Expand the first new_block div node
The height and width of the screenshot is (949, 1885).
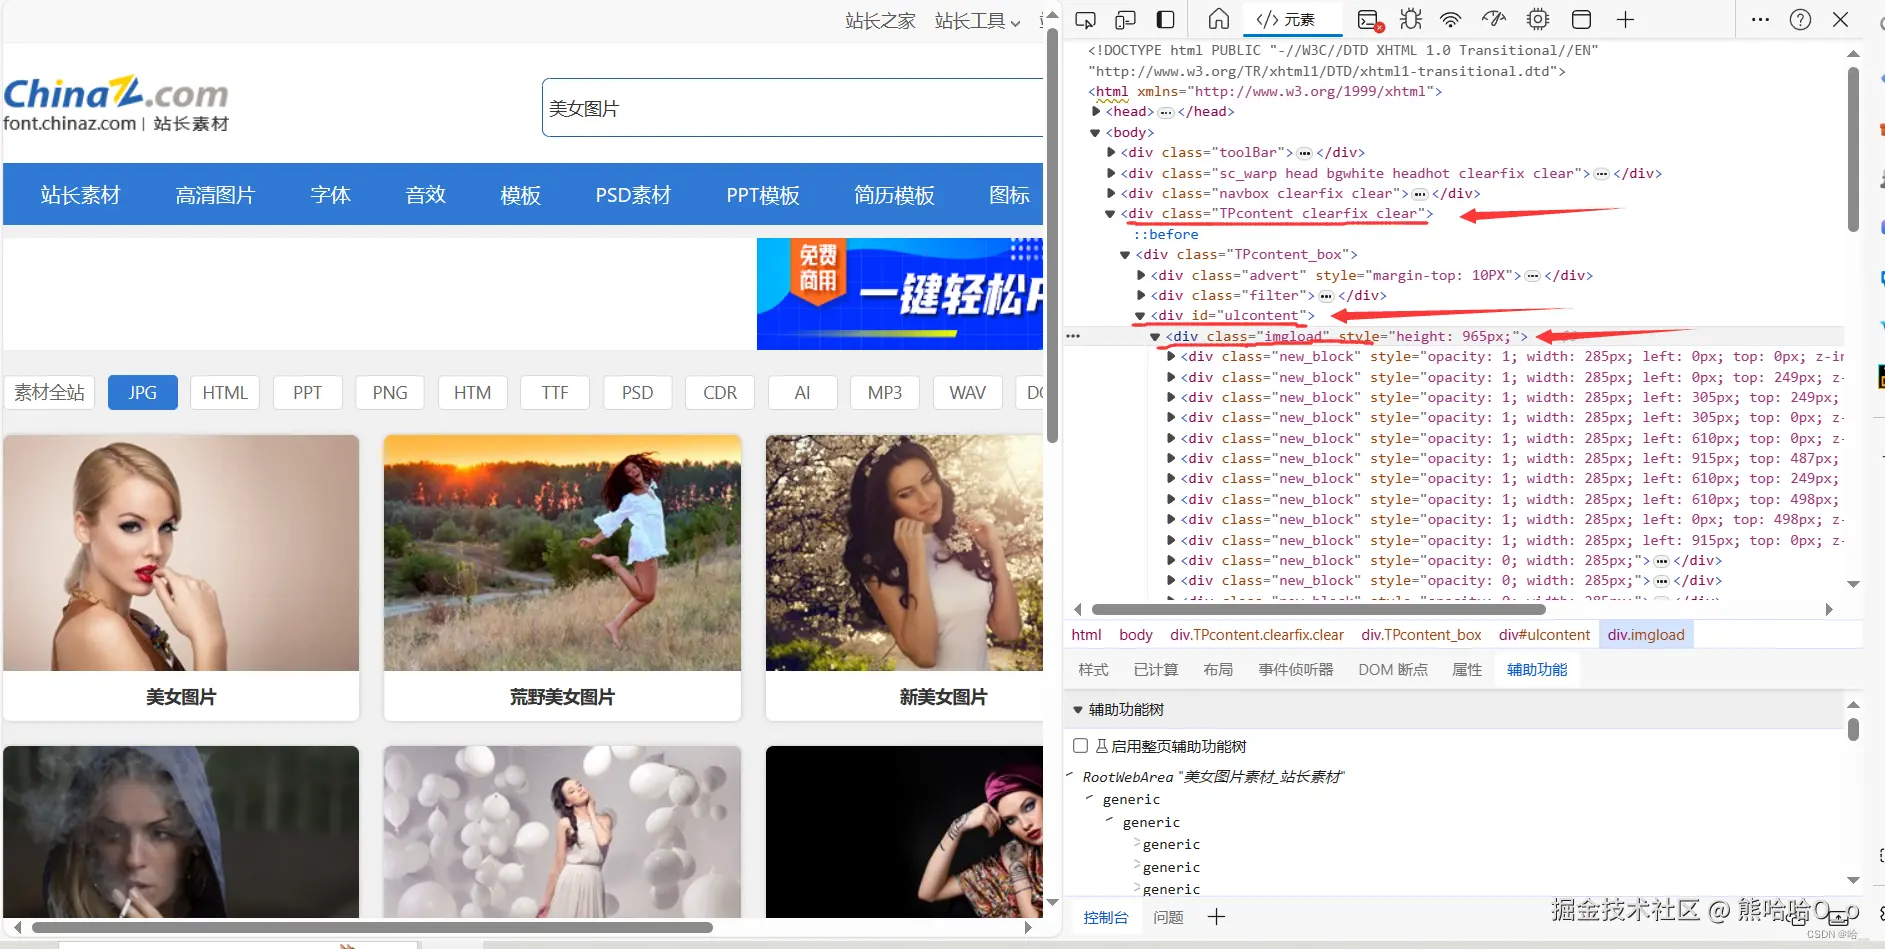(1172, 356)
